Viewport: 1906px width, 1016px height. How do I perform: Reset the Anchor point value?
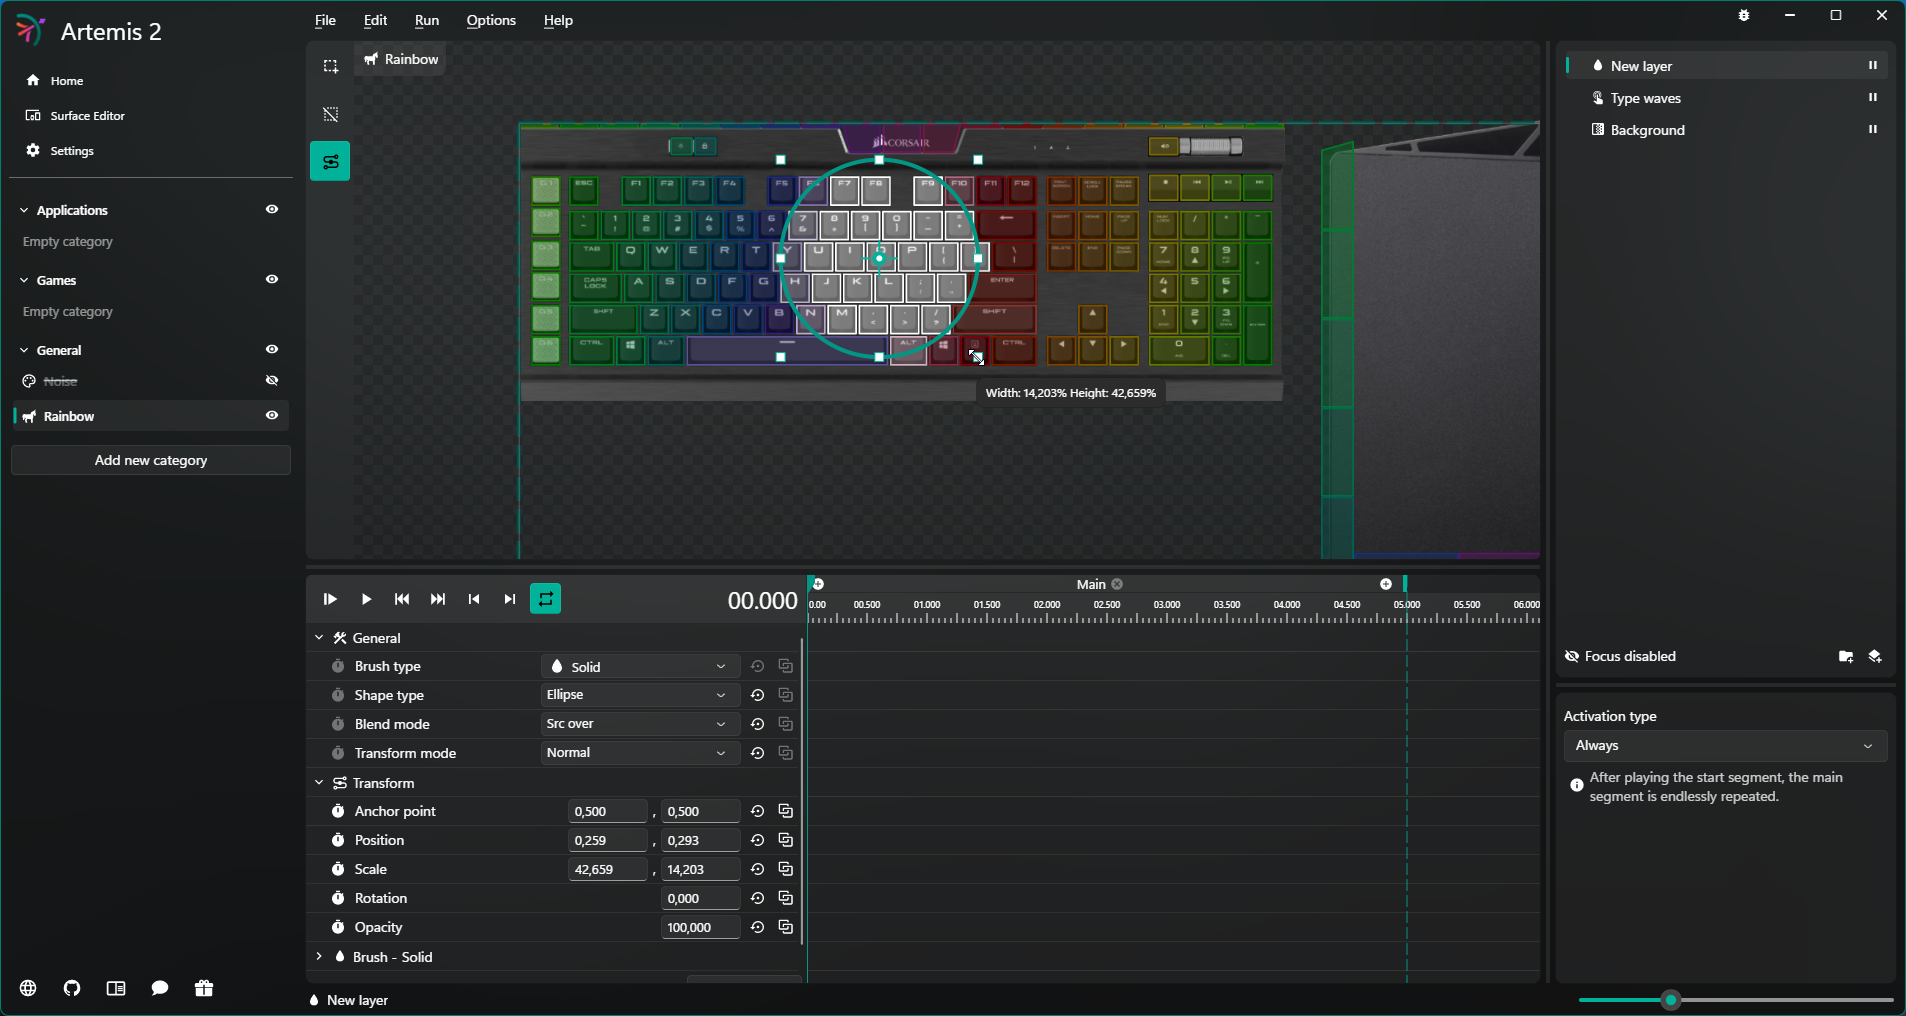point(757,811)
